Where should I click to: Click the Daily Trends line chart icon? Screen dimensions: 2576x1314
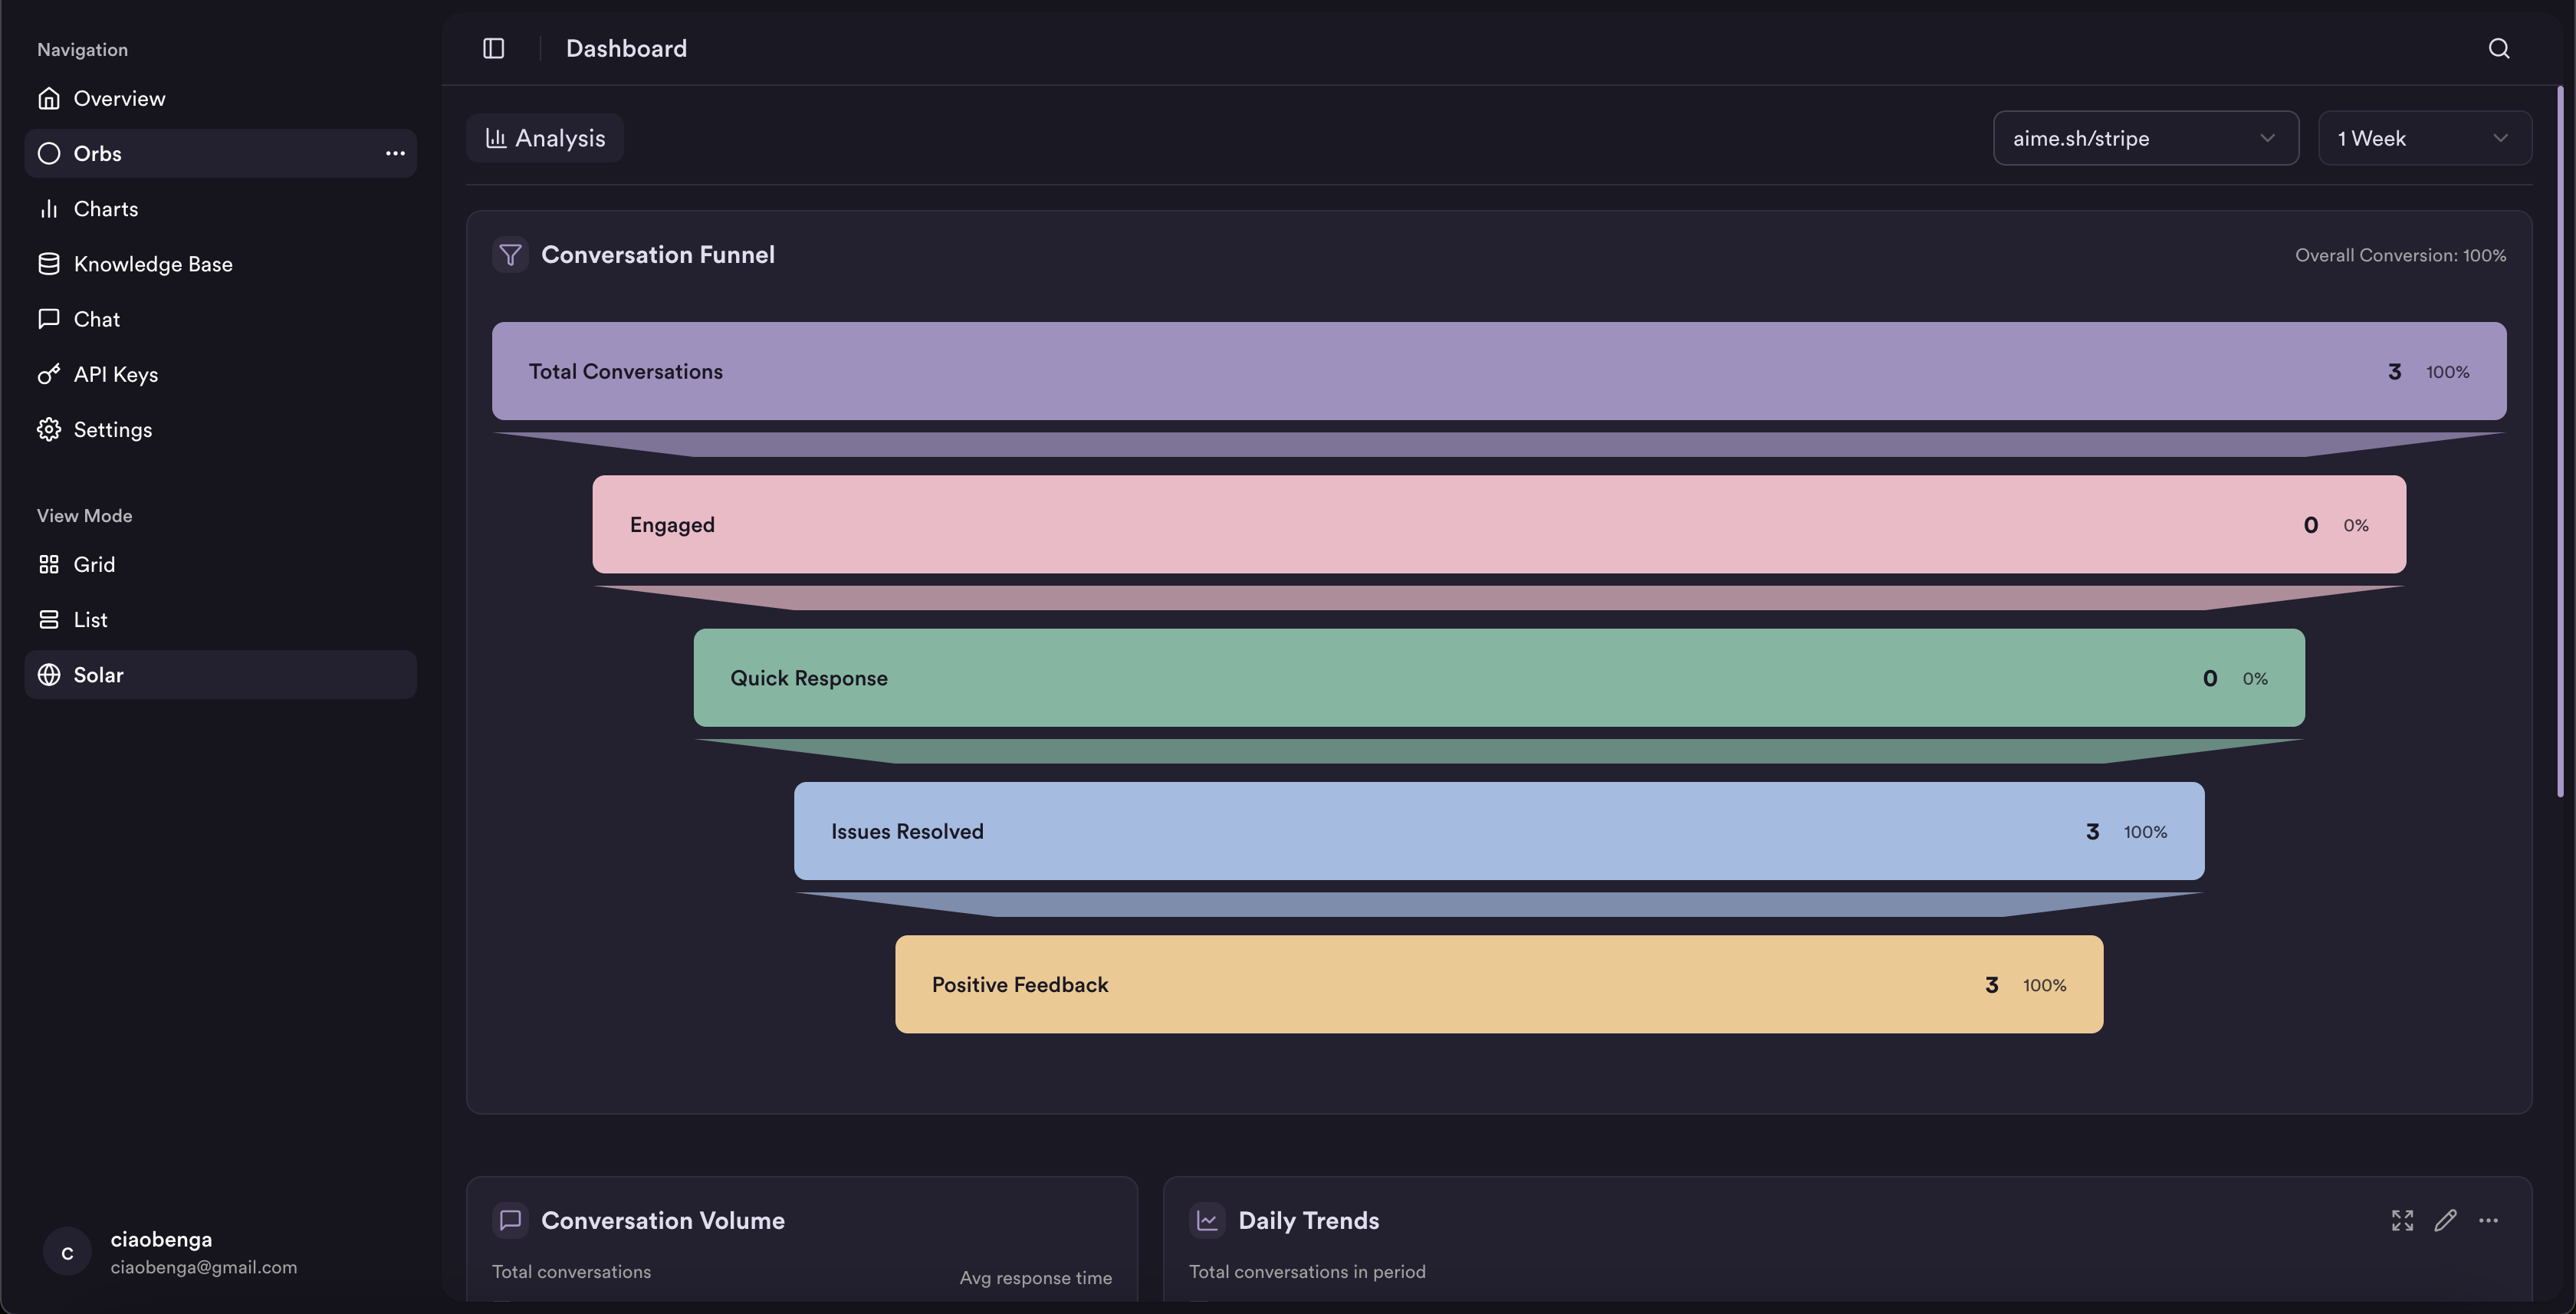coord(1207,1220)
